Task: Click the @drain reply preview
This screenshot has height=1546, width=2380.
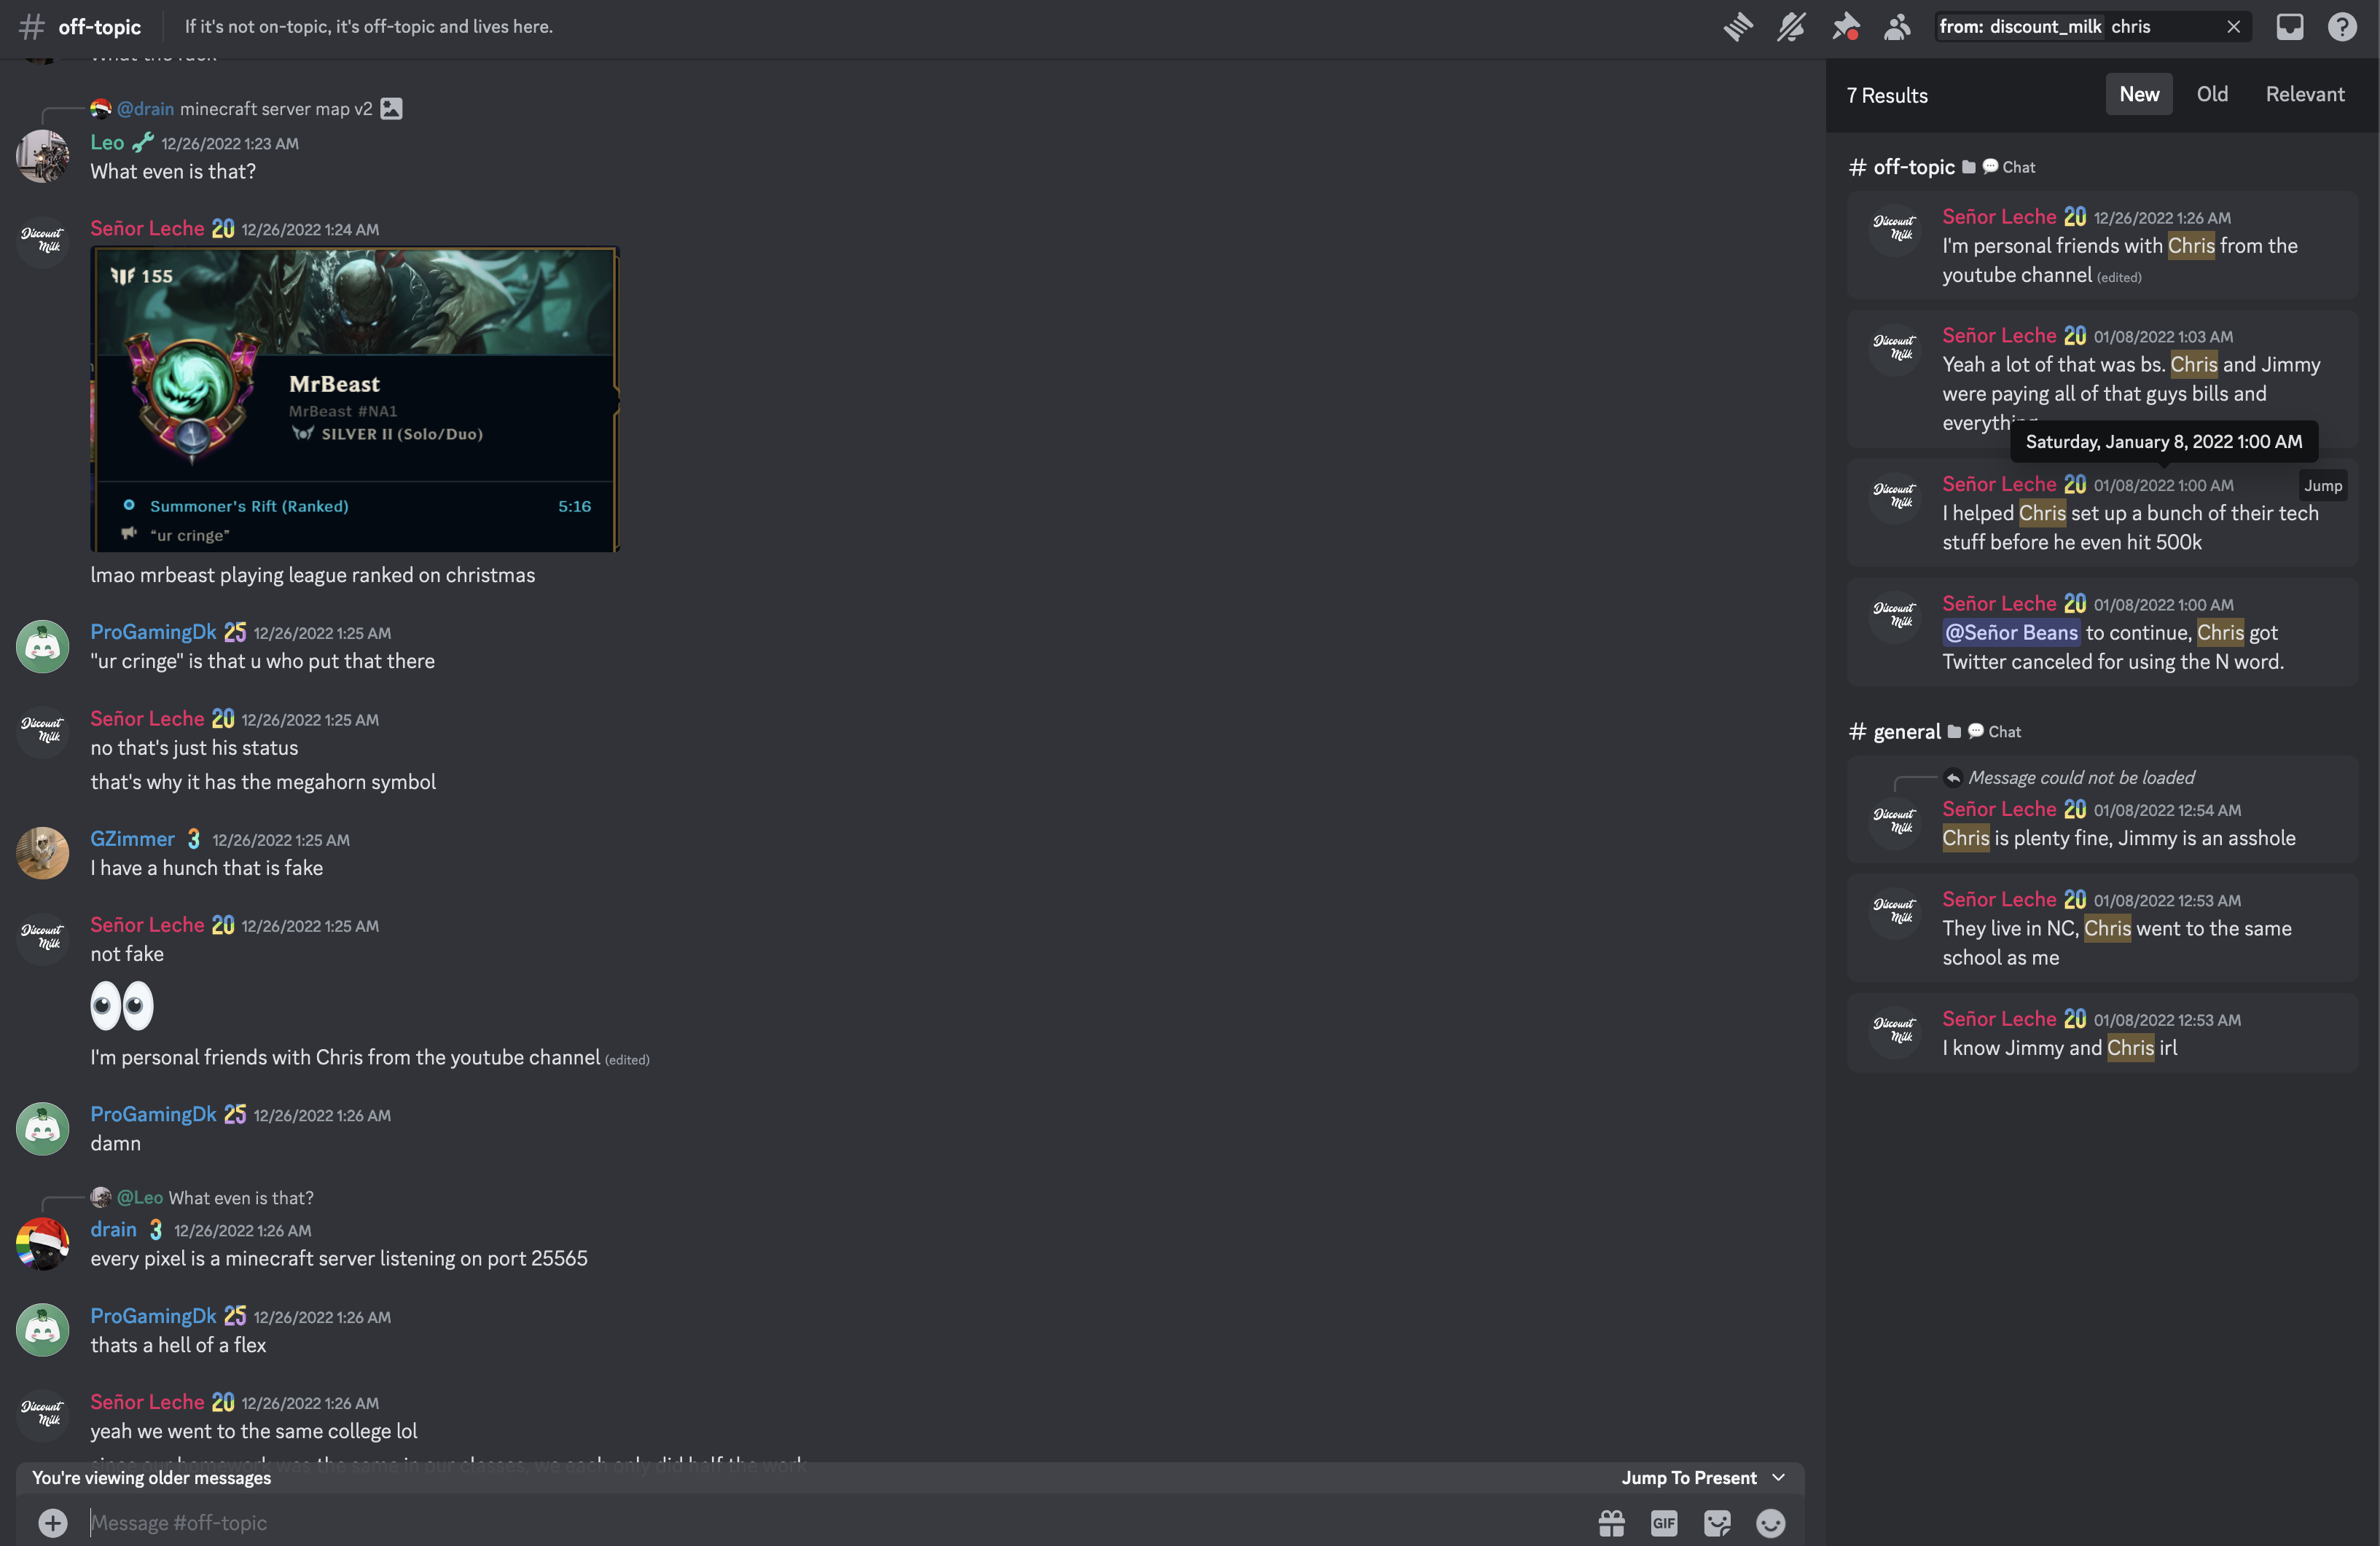Action: [245, 109]
